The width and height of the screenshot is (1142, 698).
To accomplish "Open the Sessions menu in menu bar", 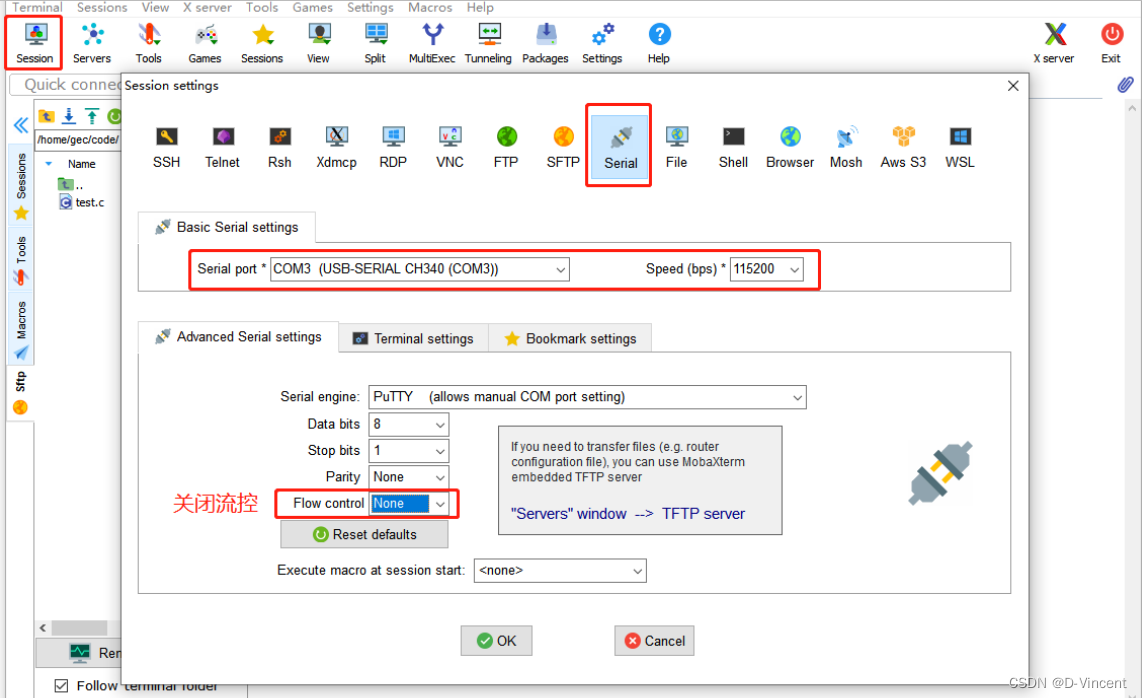I will click(102, 7).
